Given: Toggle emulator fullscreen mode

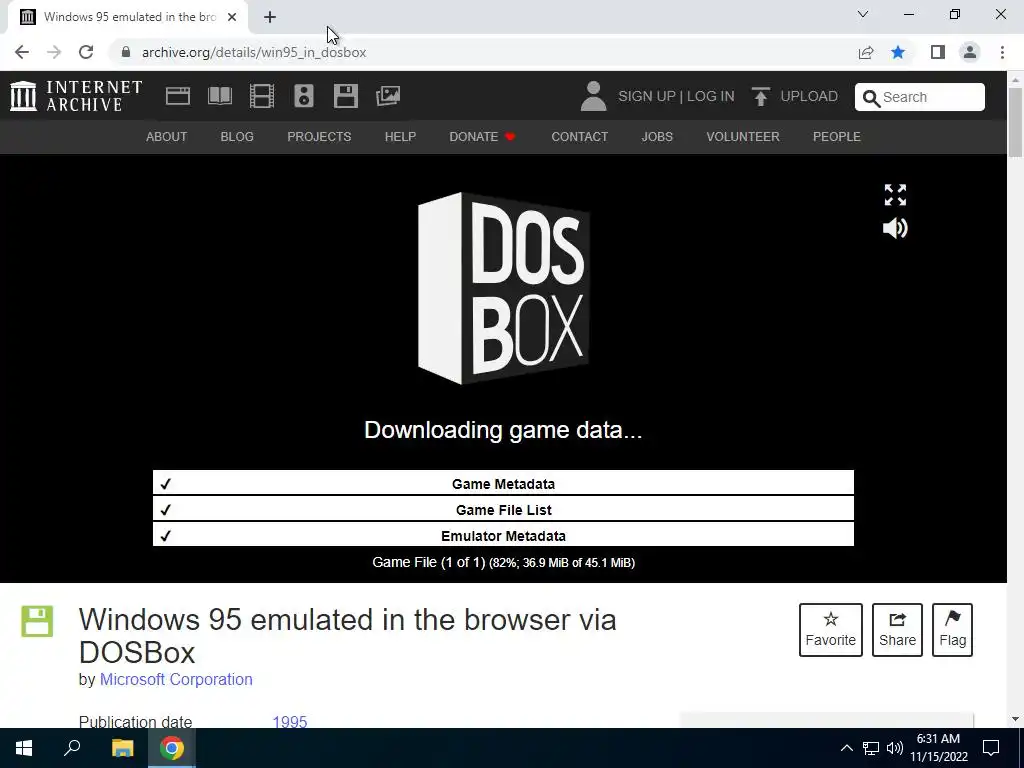Looking at the screenshot, I should (895, 195).
